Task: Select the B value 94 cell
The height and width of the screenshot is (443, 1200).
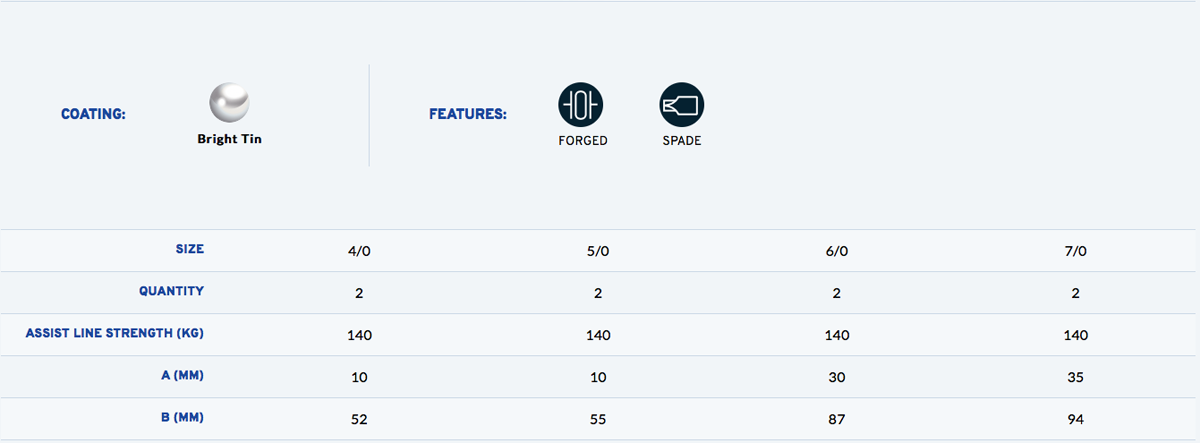Action: (x=1075, y=419)
